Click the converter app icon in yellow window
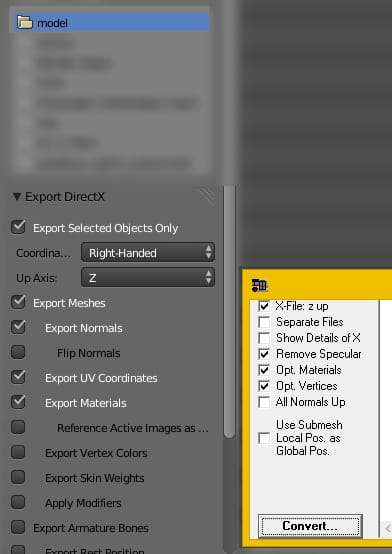392x554 pixels. pyautogui.click(x=259, y=285)
